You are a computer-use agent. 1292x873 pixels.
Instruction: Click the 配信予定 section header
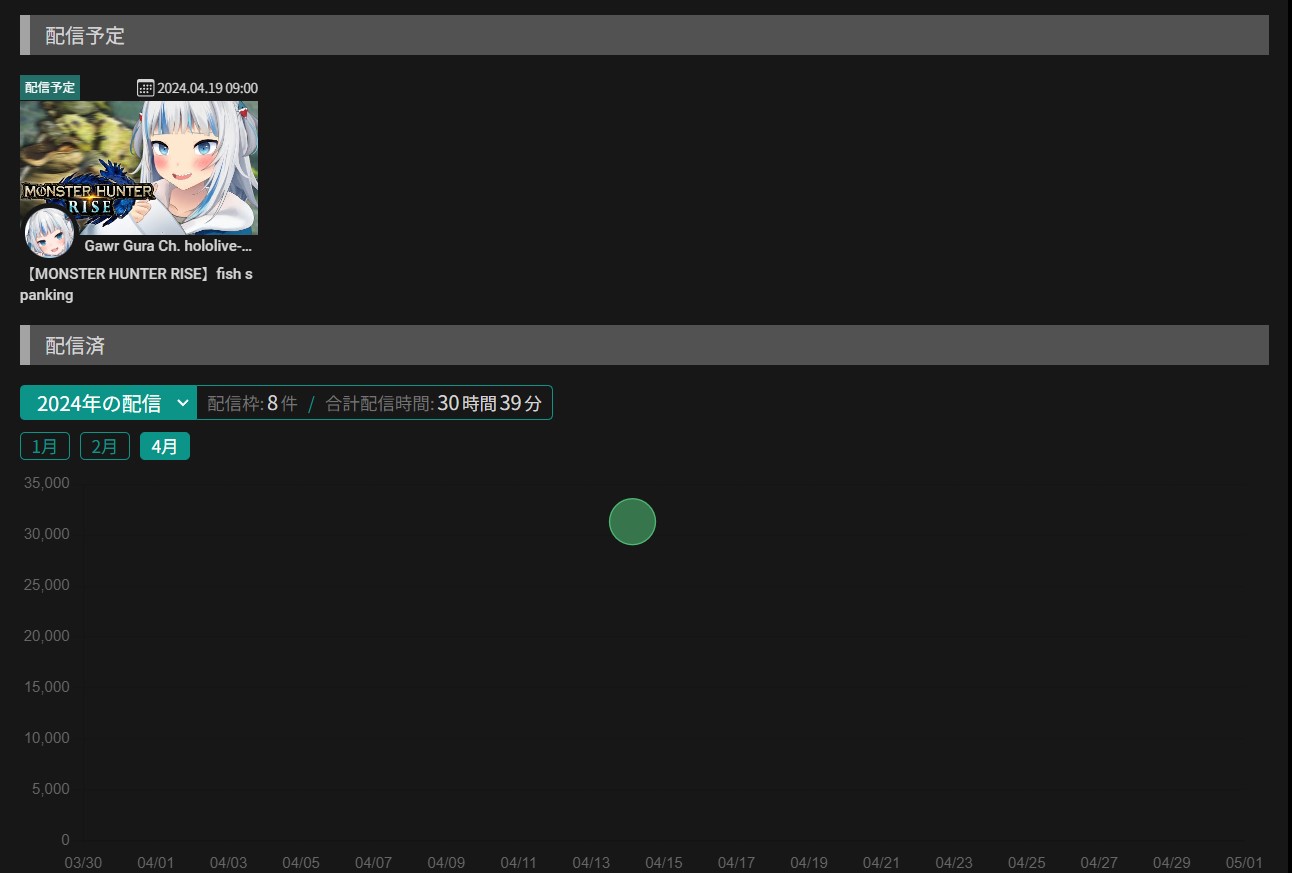tap(644, 35)
